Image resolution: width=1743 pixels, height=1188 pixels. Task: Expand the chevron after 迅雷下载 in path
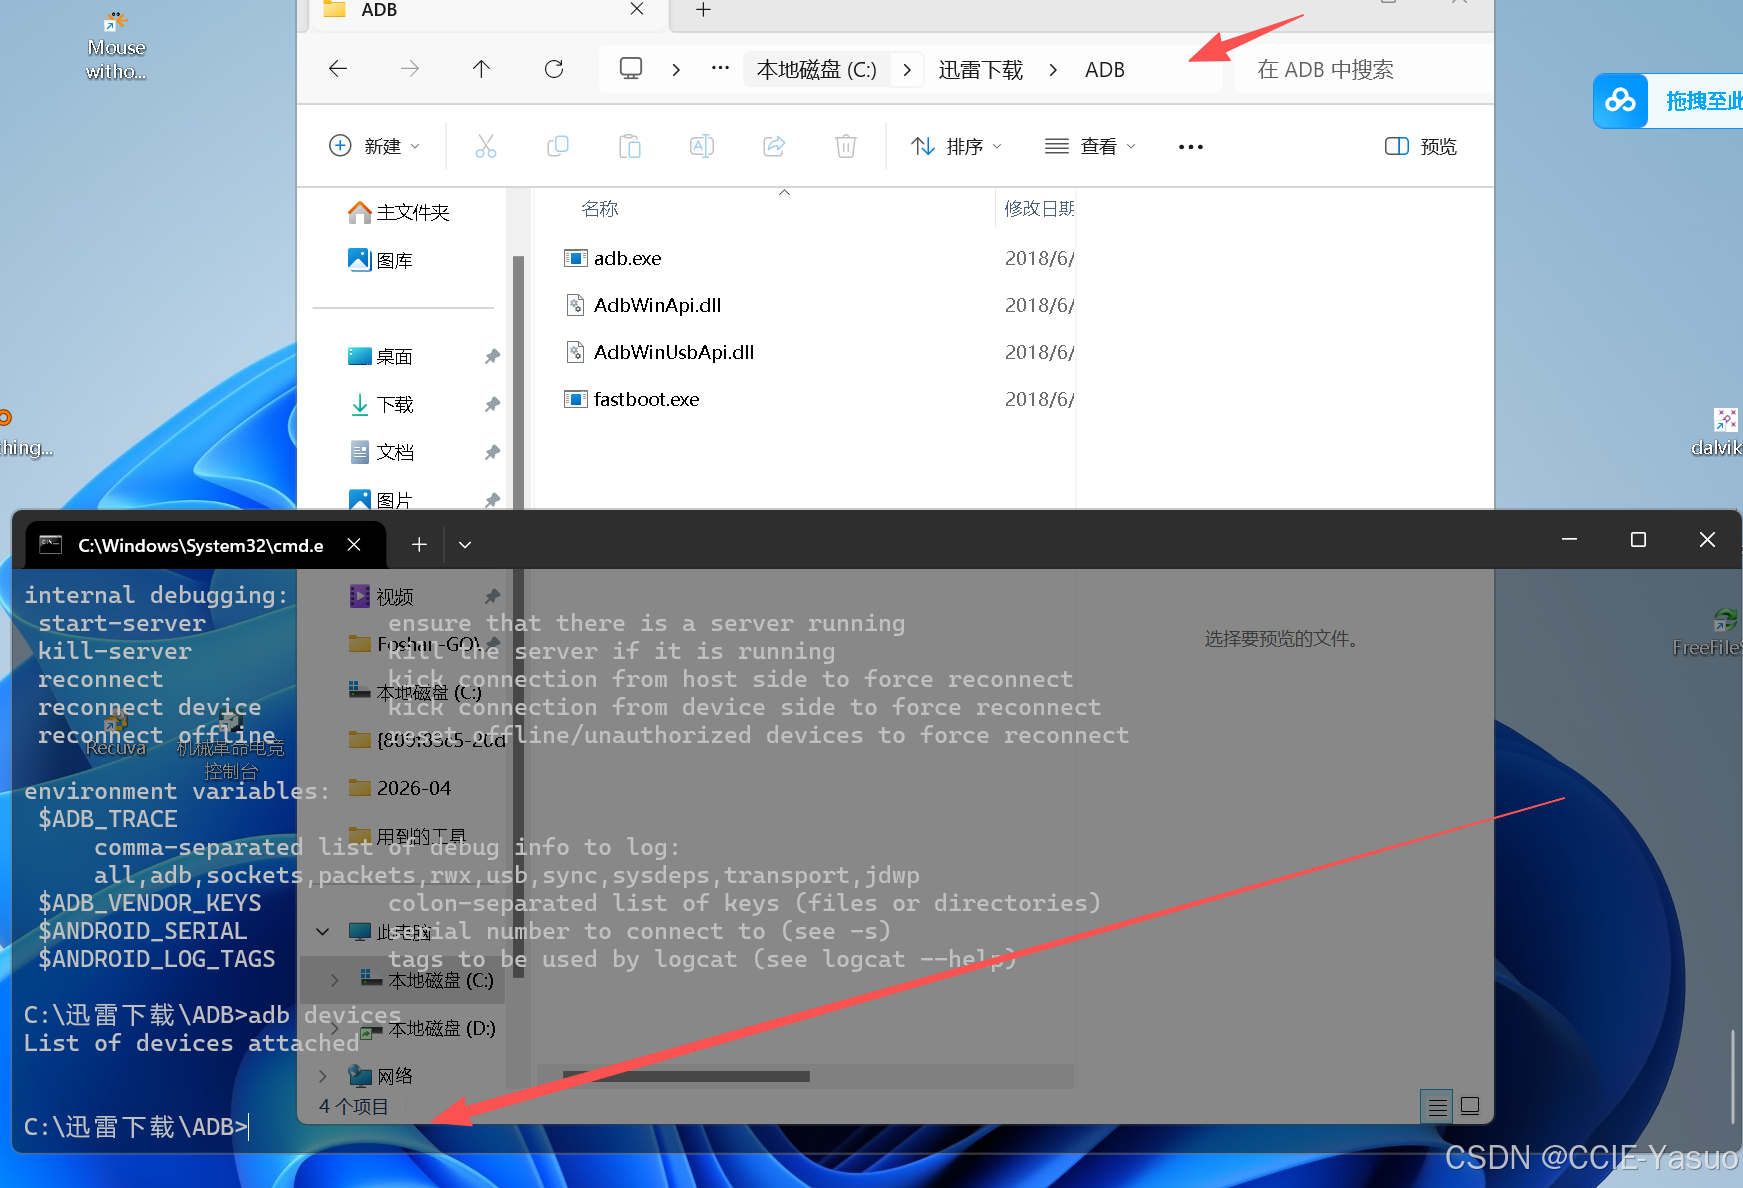click(x=1053, y=70)
